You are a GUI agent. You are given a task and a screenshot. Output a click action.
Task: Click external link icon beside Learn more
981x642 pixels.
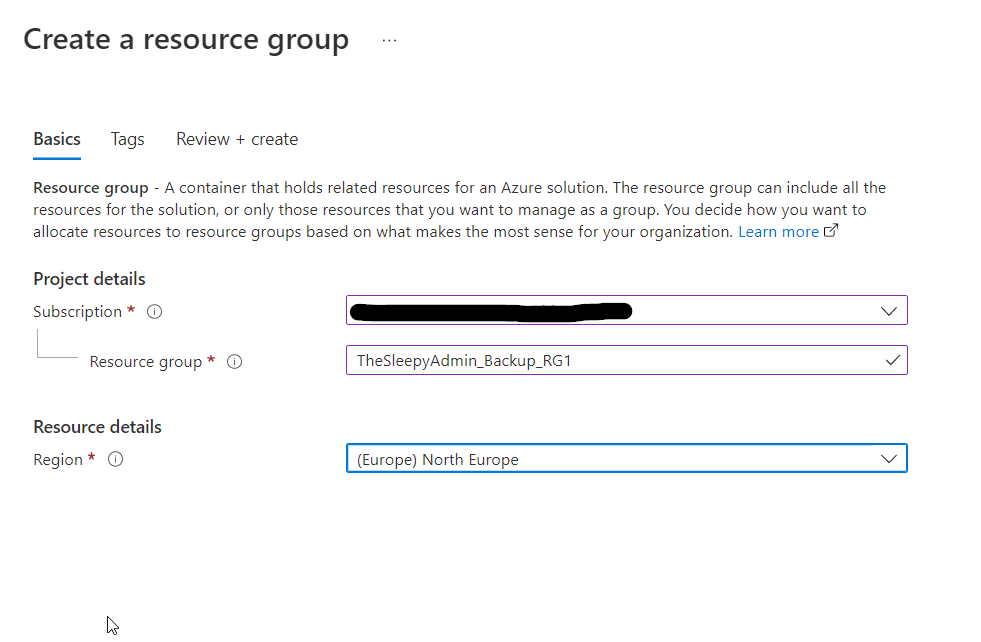click(830, 231)
